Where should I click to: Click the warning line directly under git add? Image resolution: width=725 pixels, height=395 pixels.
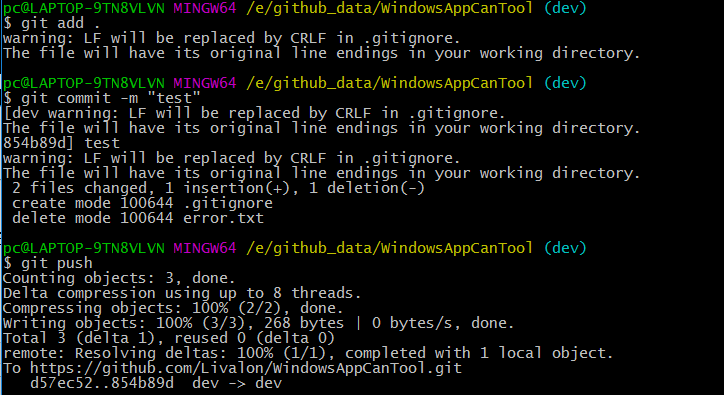point(232,38)
